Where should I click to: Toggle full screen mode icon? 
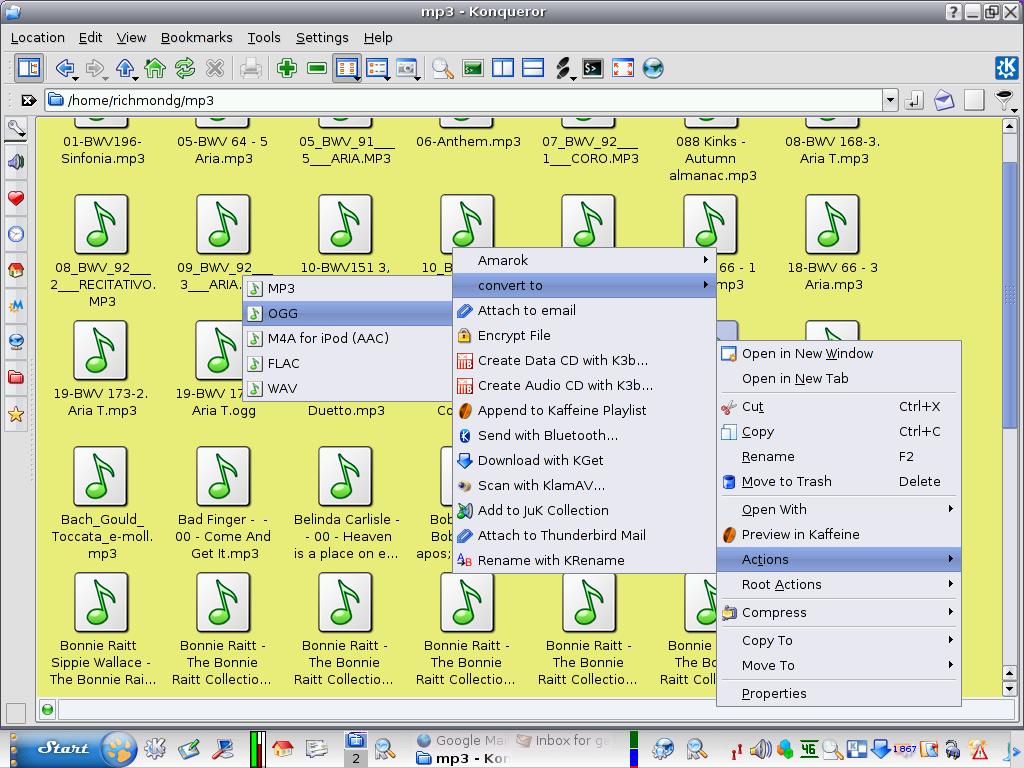point(623,68)
